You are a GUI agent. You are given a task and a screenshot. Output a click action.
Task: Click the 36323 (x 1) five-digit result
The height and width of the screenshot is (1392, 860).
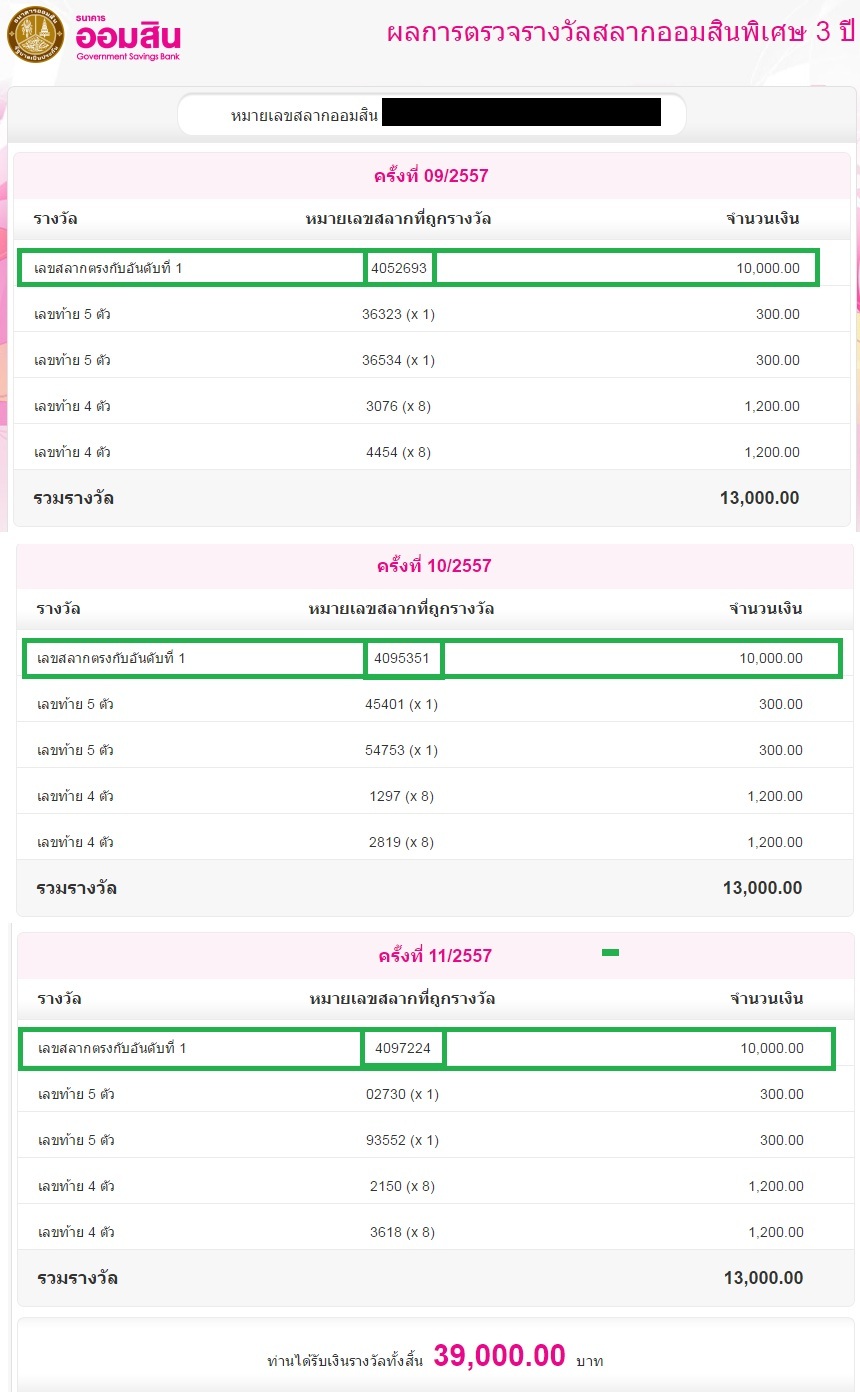(x=398, y=314)
